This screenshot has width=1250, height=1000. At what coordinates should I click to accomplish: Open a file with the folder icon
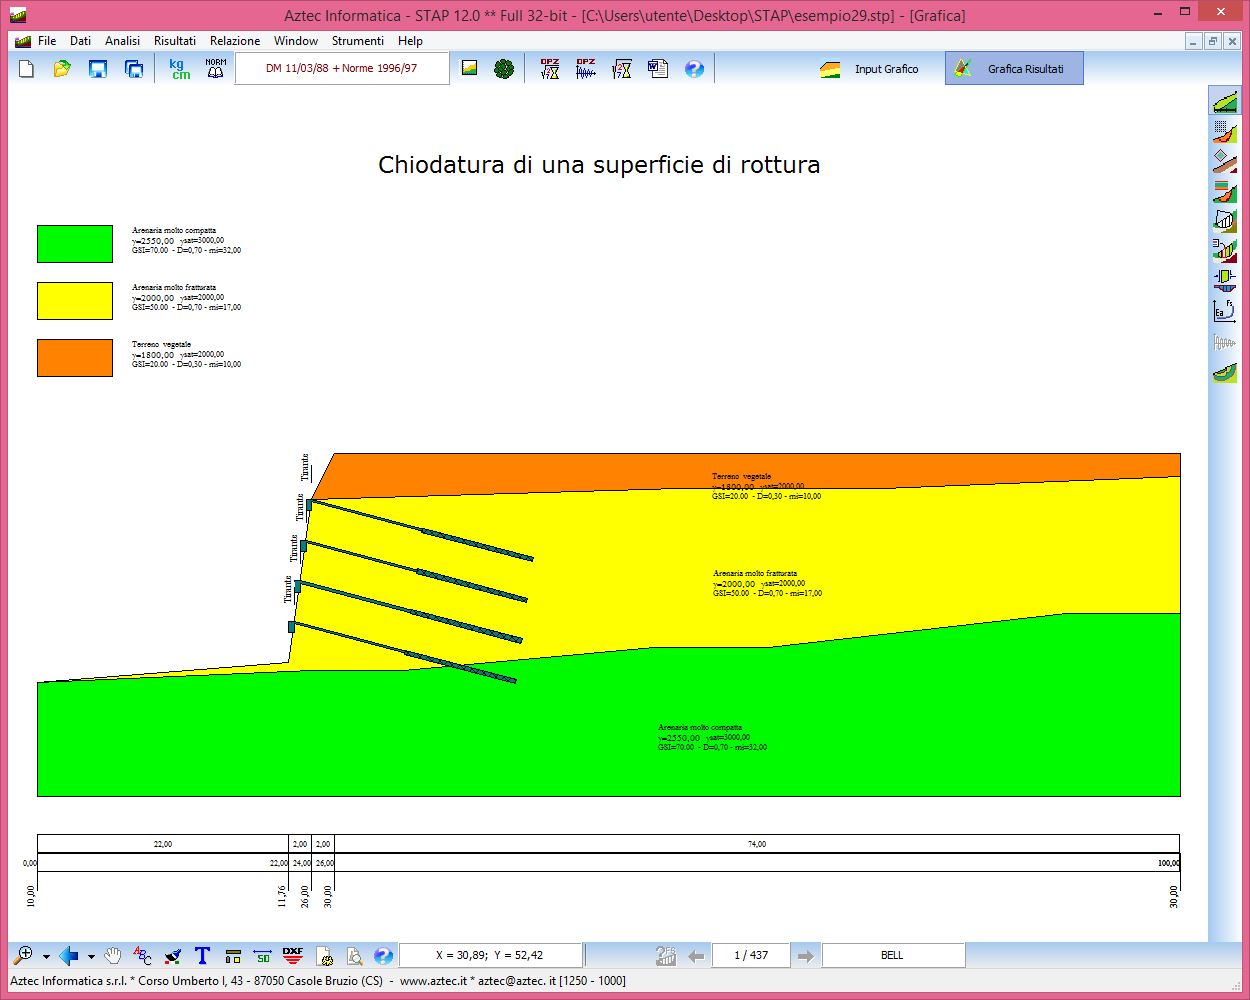(x=62, y=69)
